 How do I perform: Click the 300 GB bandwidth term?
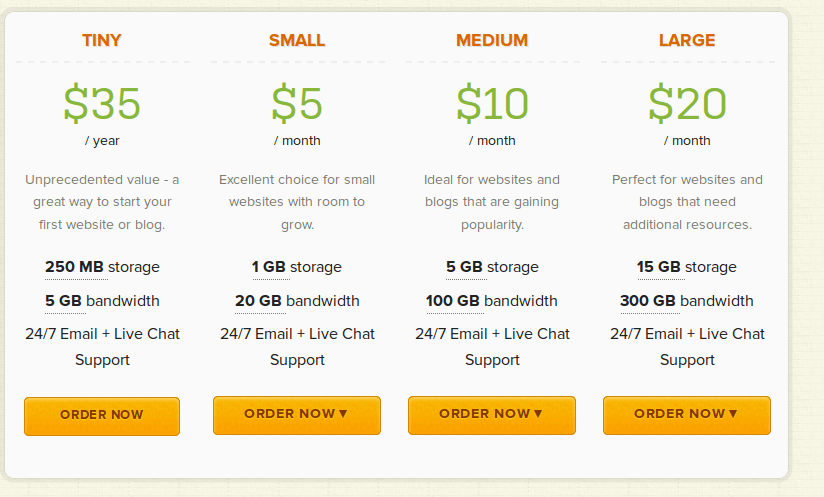click(x=648, y=301)
